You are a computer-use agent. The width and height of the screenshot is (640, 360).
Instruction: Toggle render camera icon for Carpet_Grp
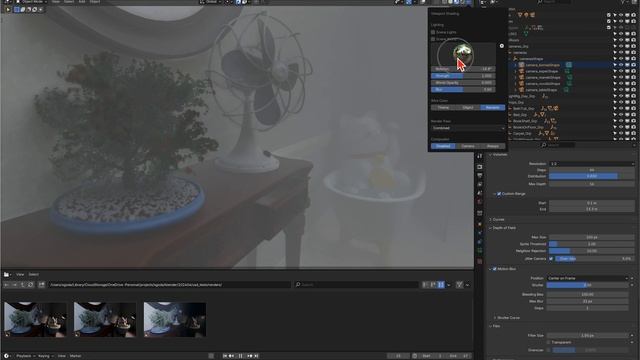tap(633, 133)
